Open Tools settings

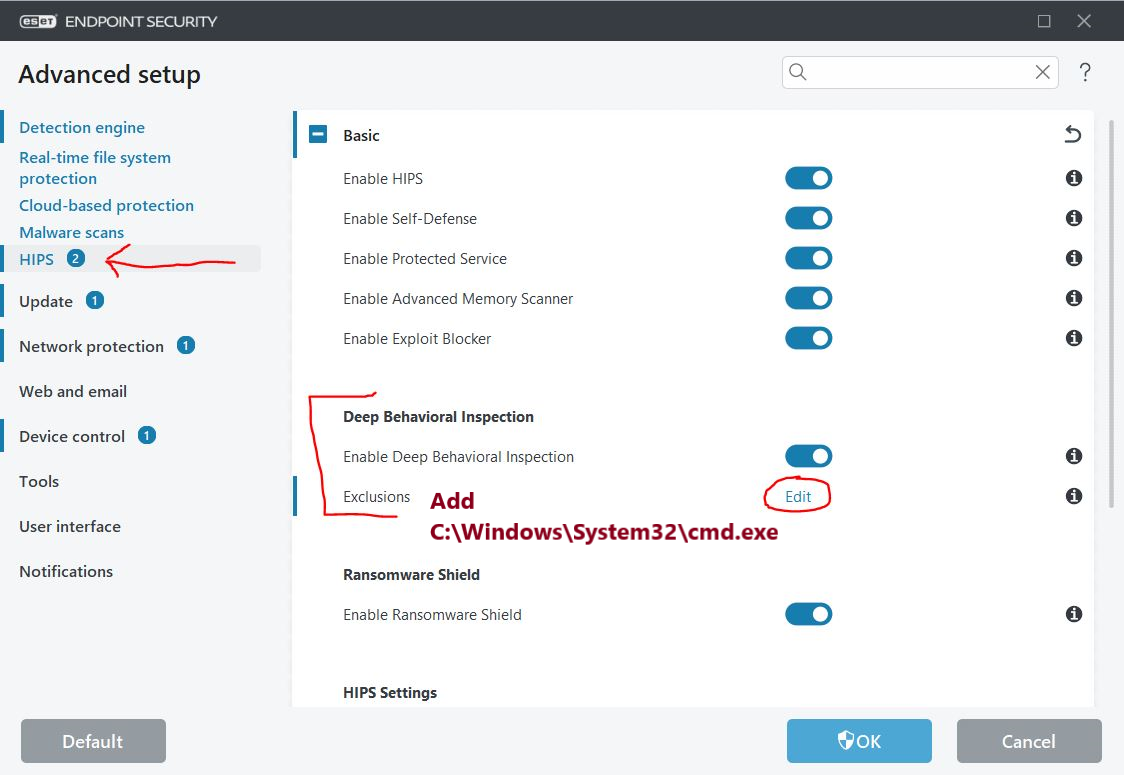[39, 481]
